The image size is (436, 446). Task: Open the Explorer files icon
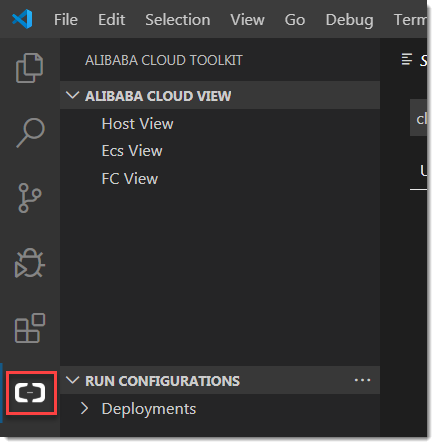point(30,68)
